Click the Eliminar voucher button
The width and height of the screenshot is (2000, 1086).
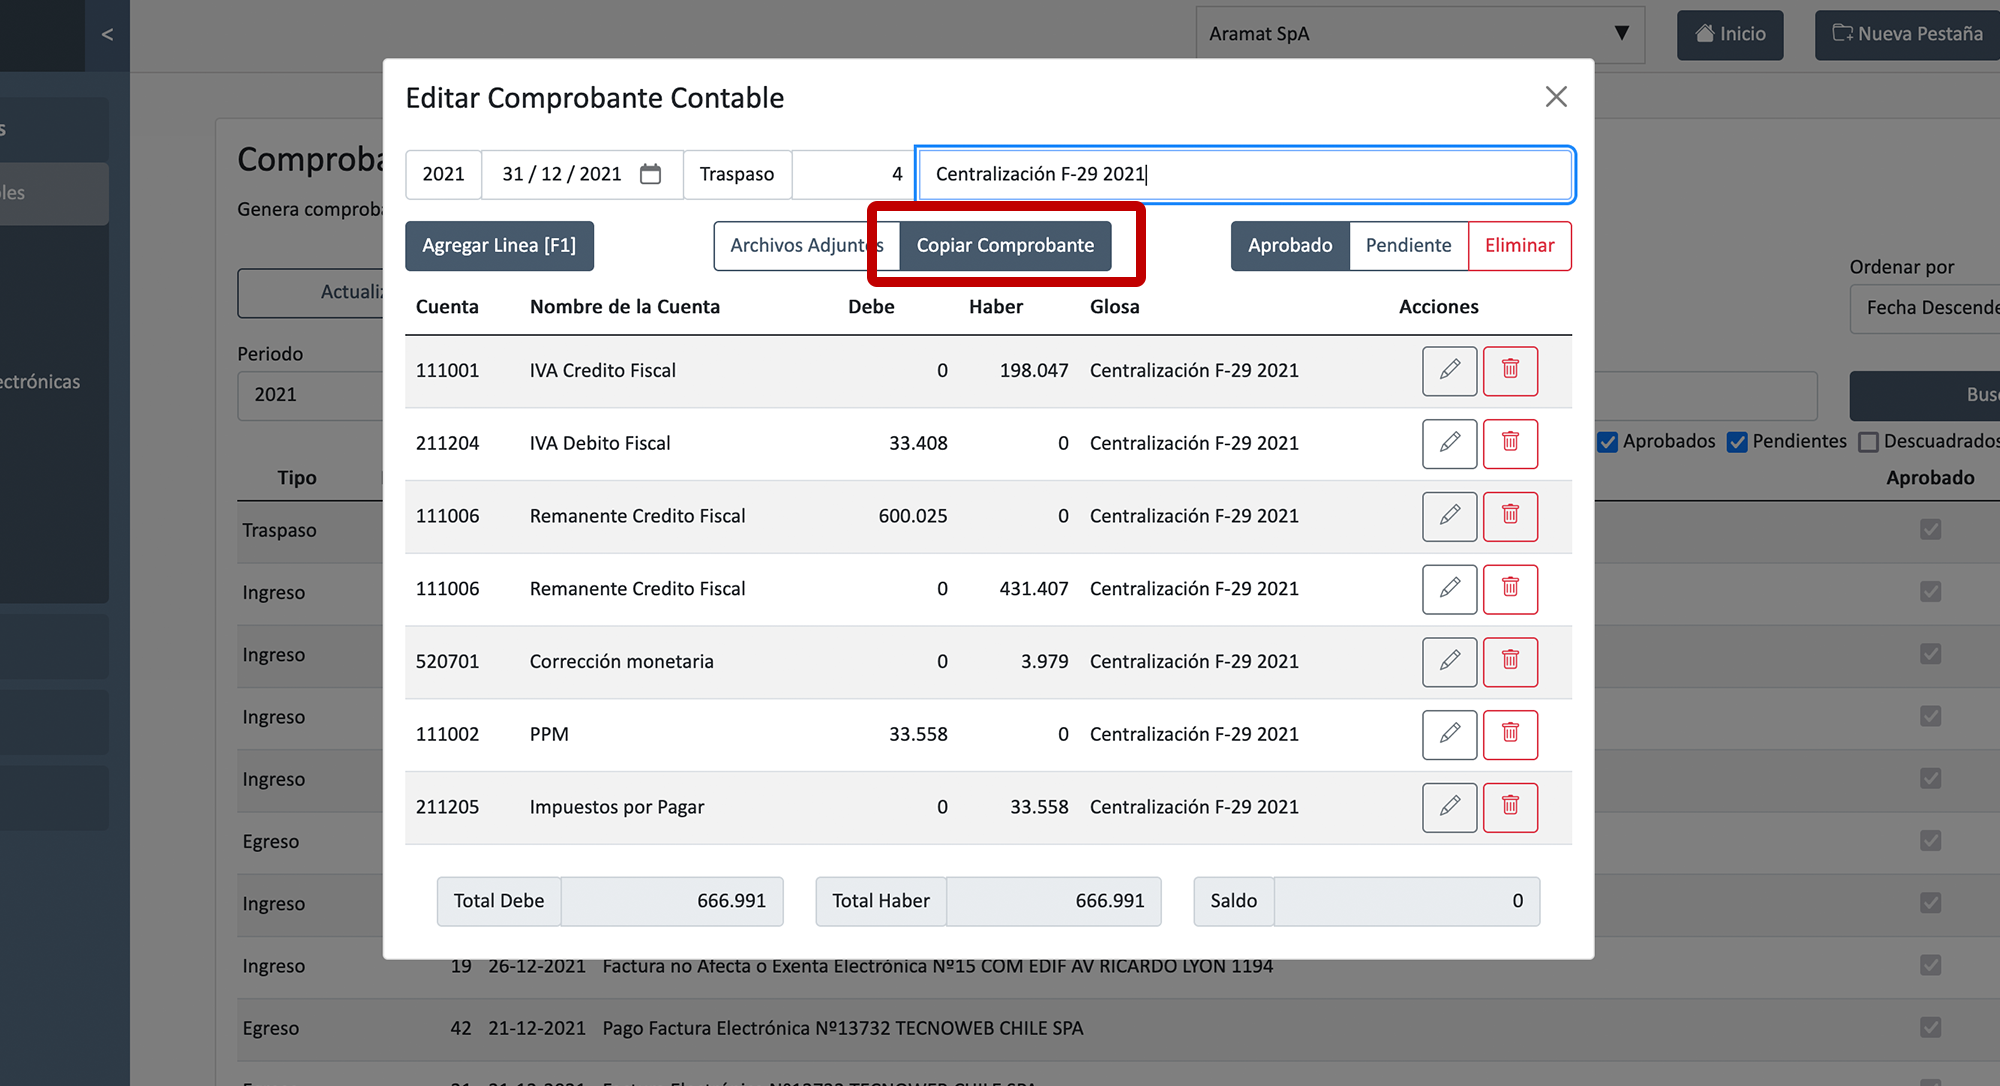pyautogui.click(x=1519, y=246)
